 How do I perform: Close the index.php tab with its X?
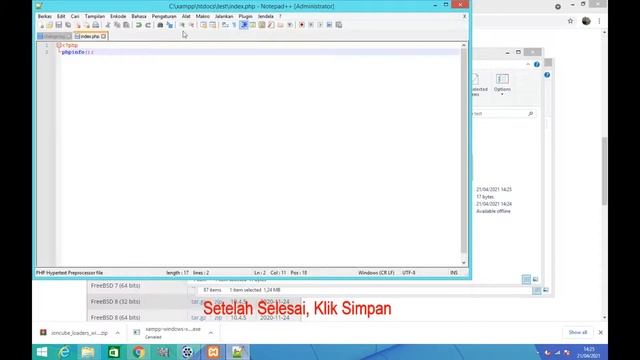(x=104, y=36)
